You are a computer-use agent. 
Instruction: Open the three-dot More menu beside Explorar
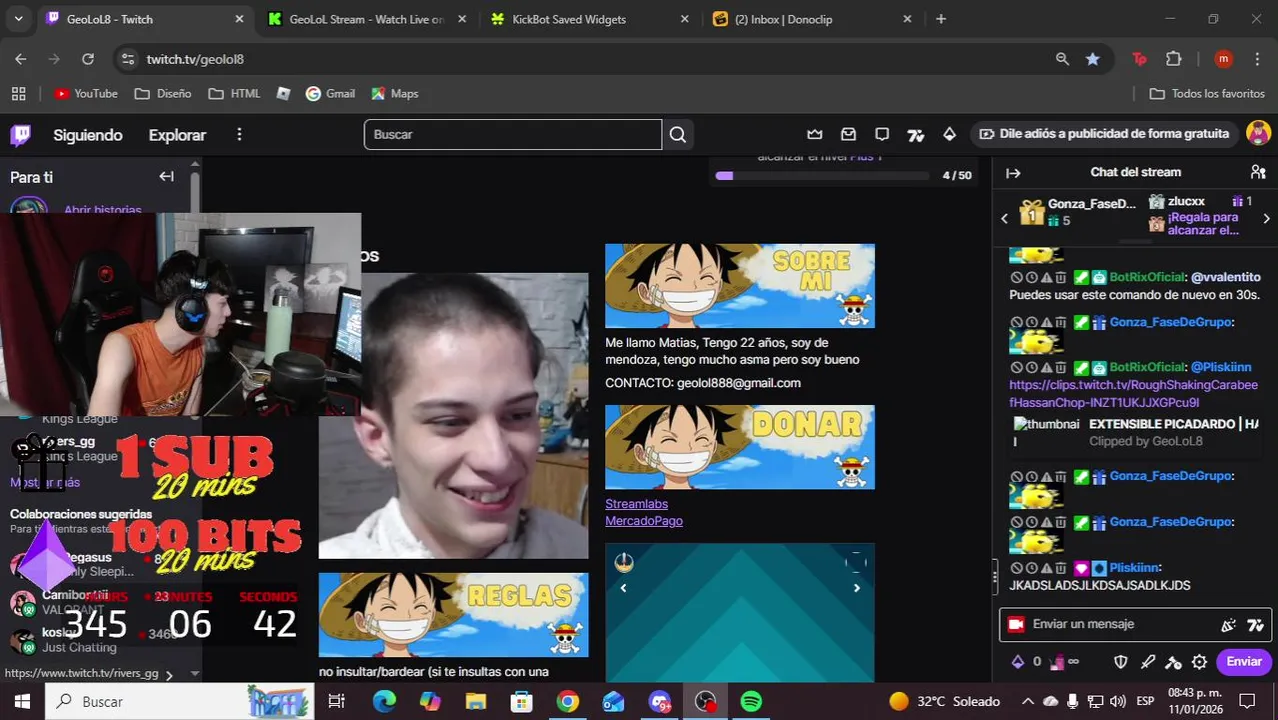pos(239,135)
